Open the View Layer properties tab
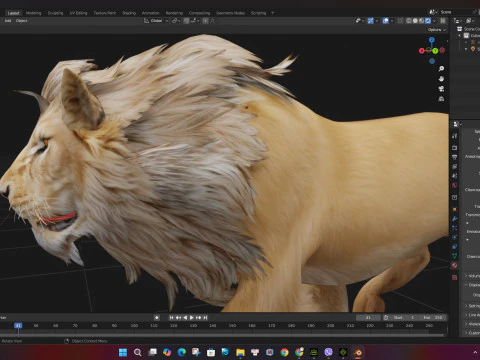The width and height of the screenshot is (480, 360). click(455, 166)
